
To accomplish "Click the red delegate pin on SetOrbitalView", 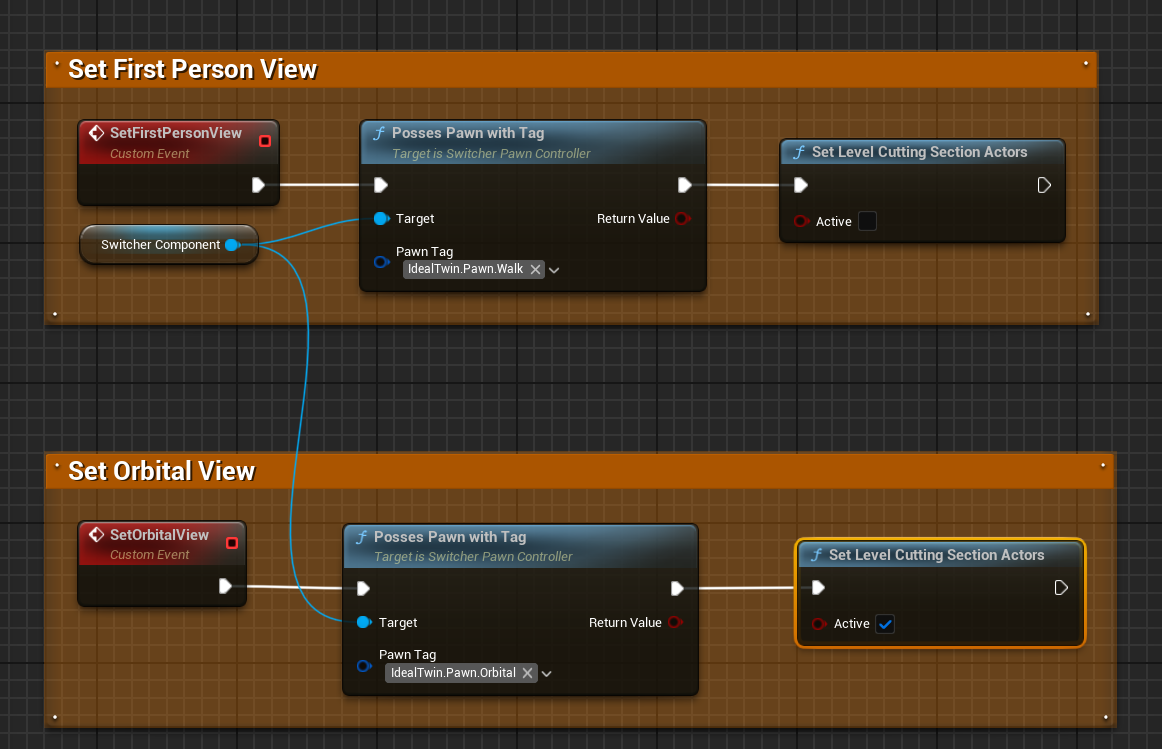I will pyautogui.click(x=232, y=543).
